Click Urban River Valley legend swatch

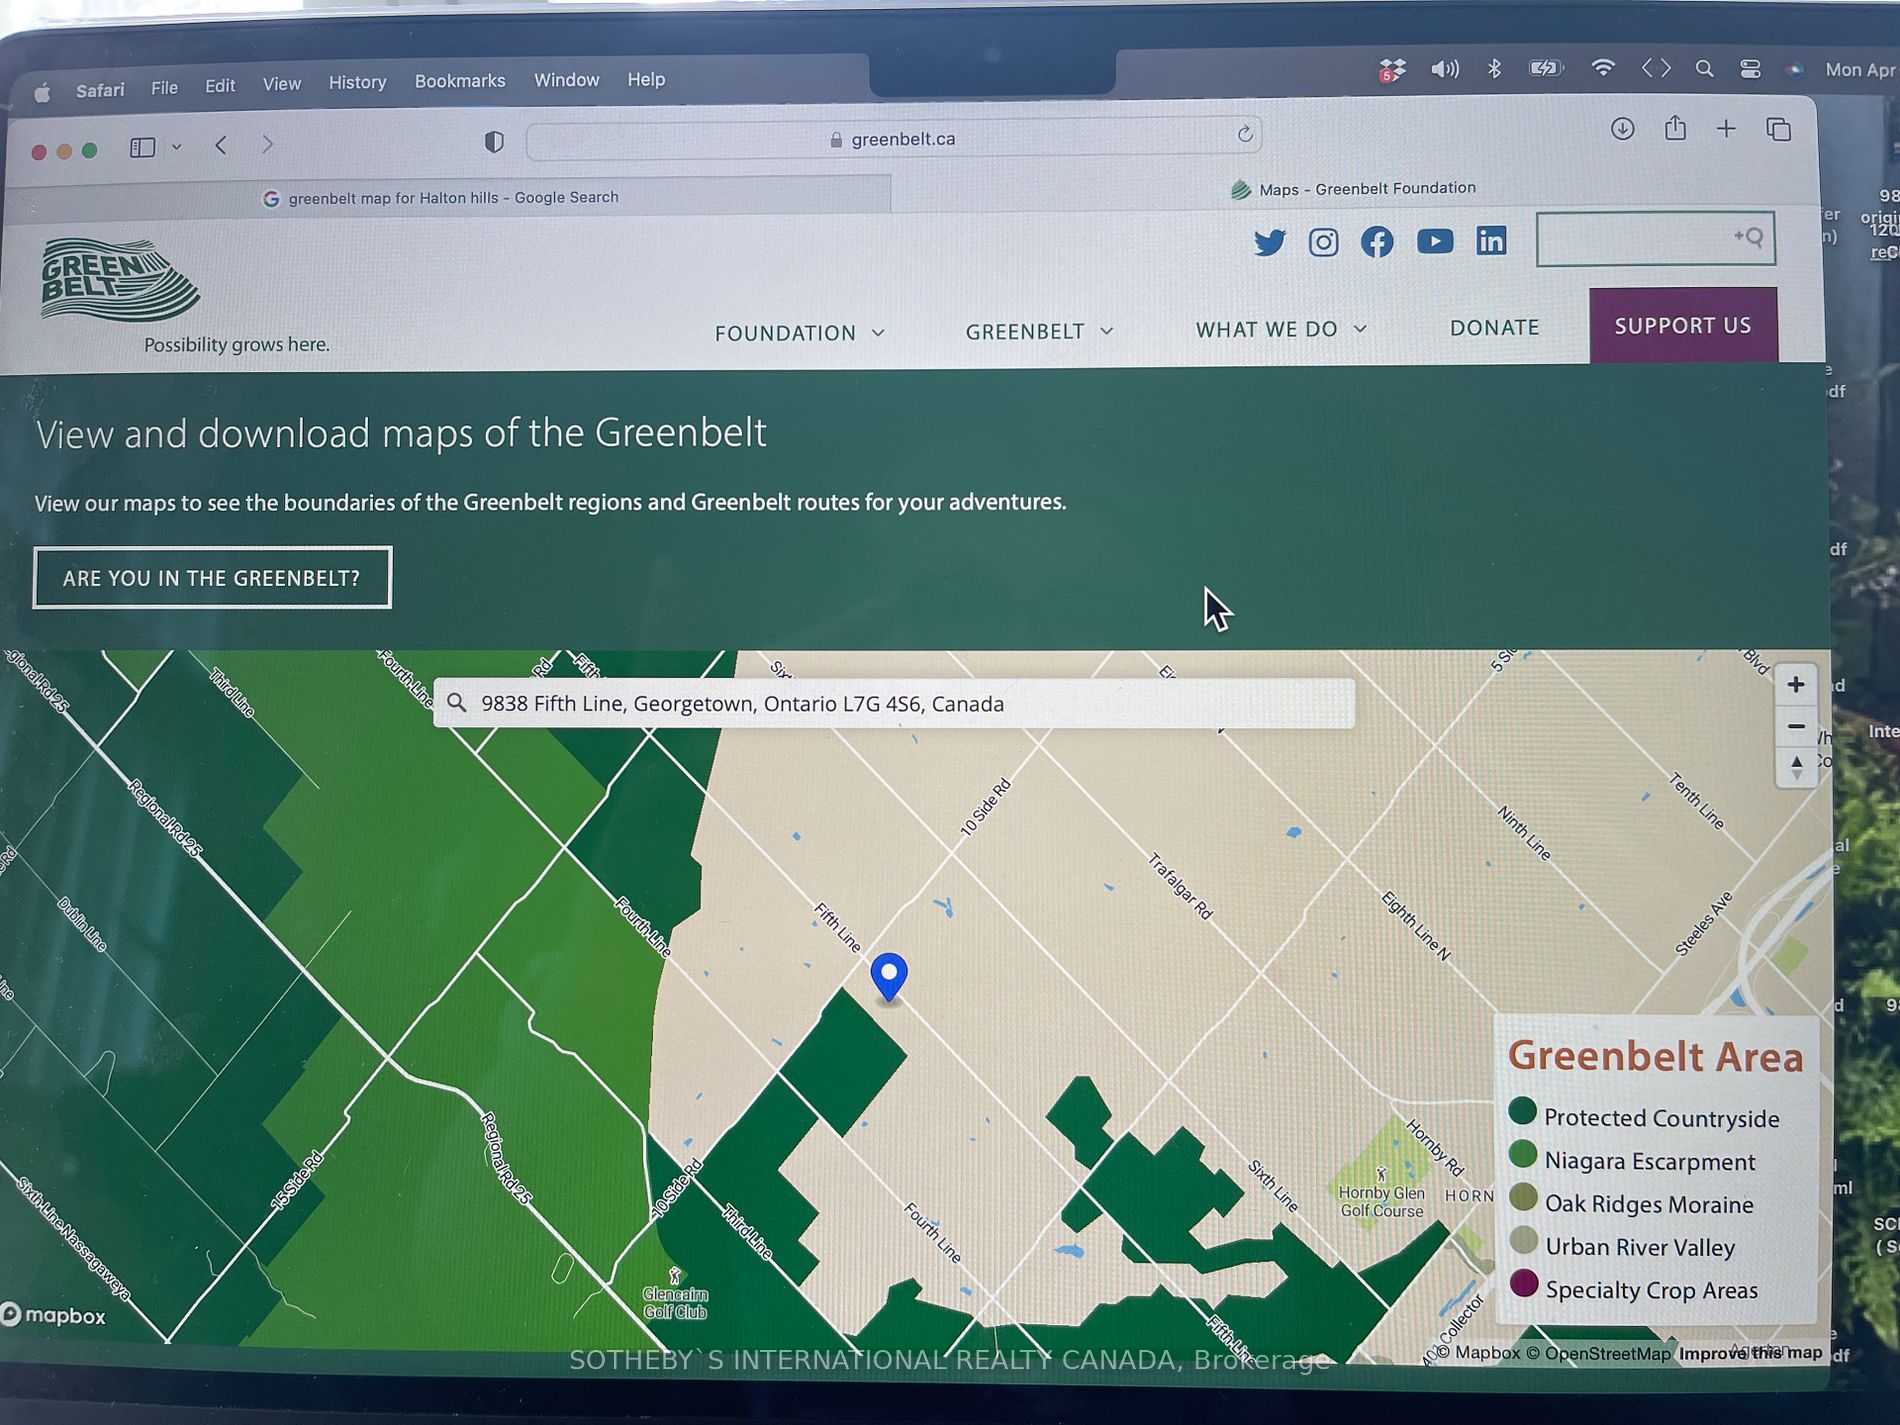point(1523,1240)
